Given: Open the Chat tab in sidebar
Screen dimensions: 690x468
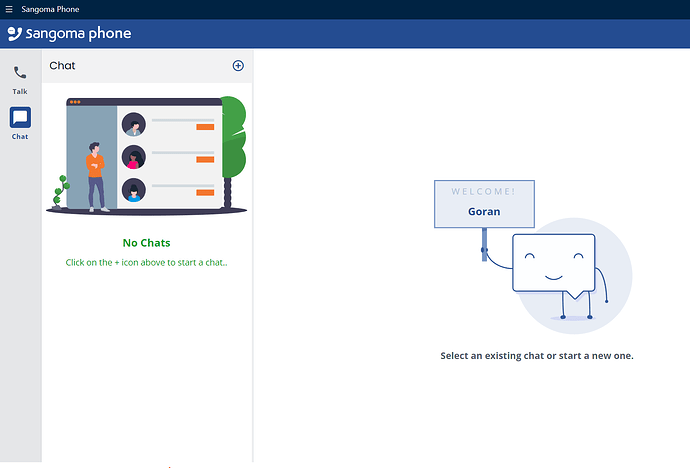Looking at the screenshot, I should pyautogui.click(x=20, y=123).
